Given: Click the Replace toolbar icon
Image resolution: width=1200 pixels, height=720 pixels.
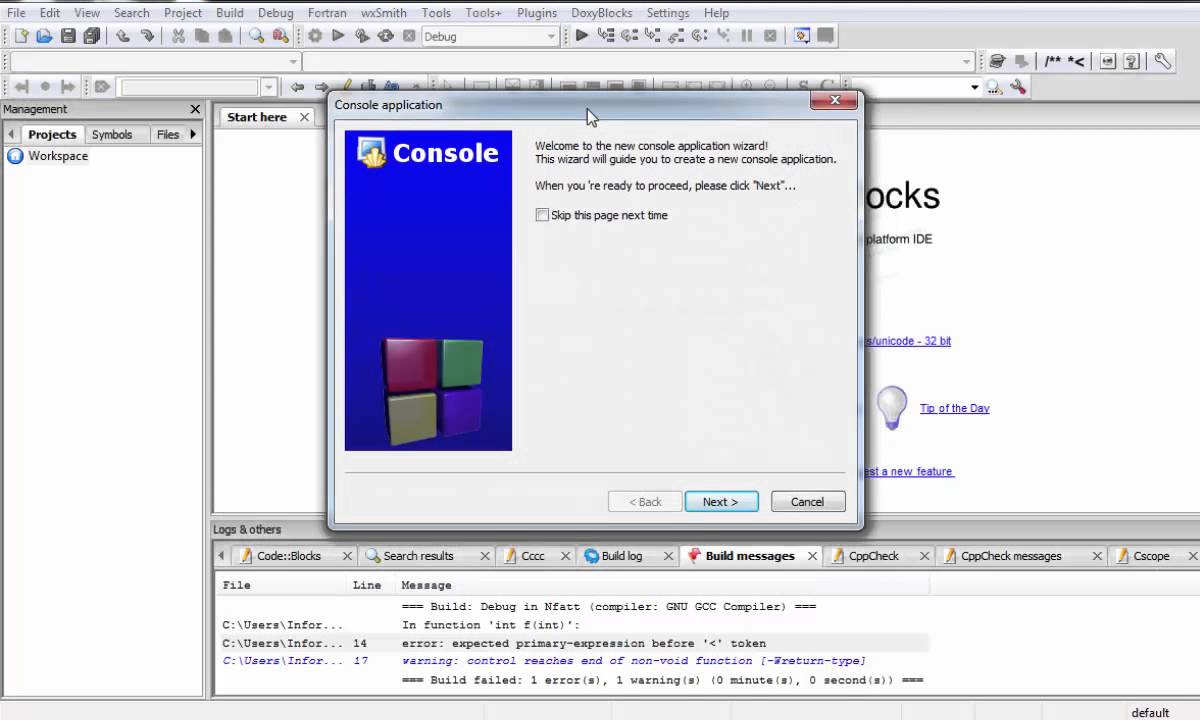Looking at the screenshot, I should 280,36.
